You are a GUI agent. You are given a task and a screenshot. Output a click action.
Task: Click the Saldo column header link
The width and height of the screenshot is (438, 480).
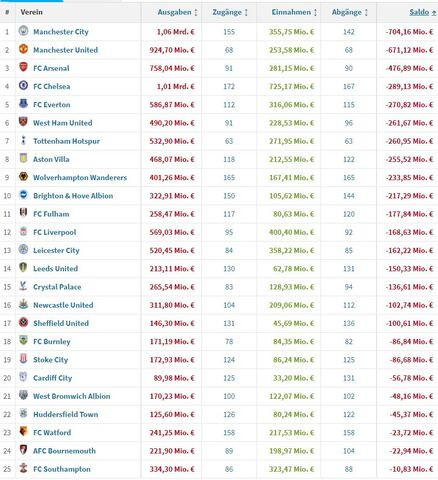click(419, 12)
